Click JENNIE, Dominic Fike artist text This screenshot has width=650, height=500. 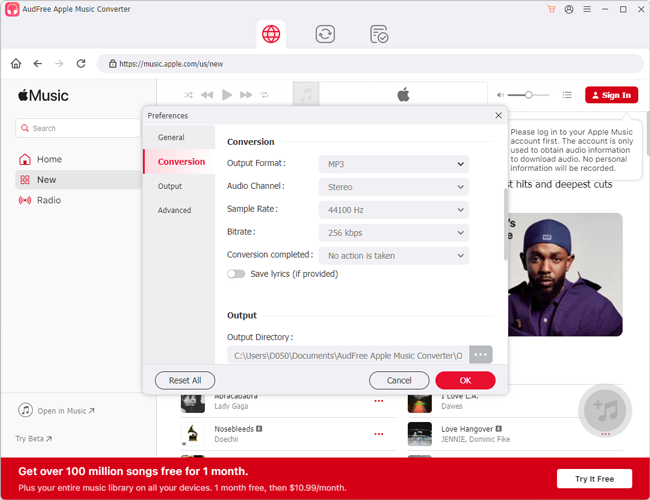pyautogui.click(x=475, y=439)
